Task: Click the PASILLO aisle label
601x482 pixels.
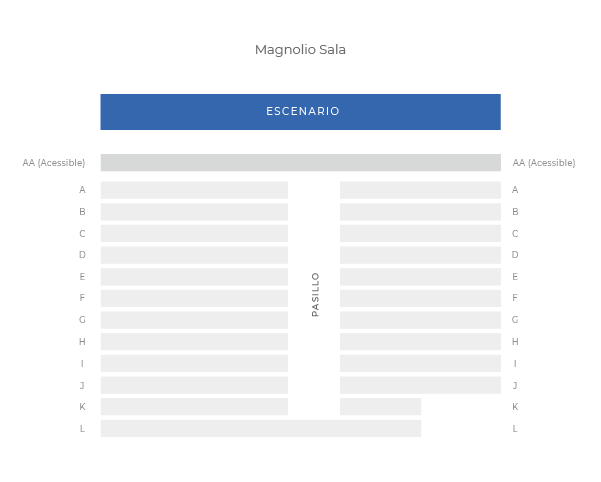Action: pos(316,295)
